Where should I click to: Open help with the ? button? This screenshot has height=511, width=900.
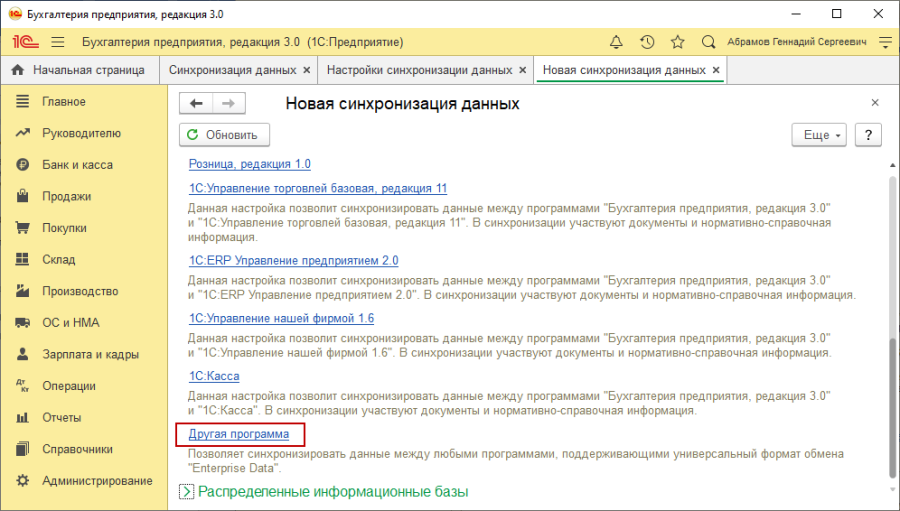tap(868, 135)
